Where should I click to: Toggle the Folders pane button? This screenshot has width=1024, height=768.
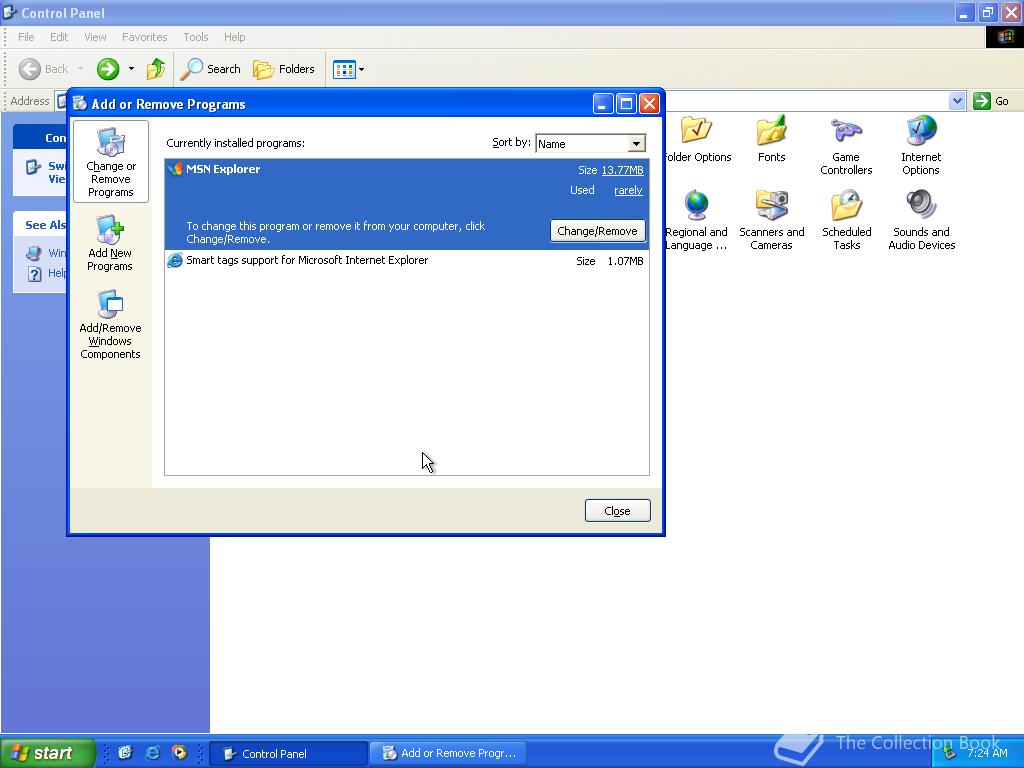(283, 69)
